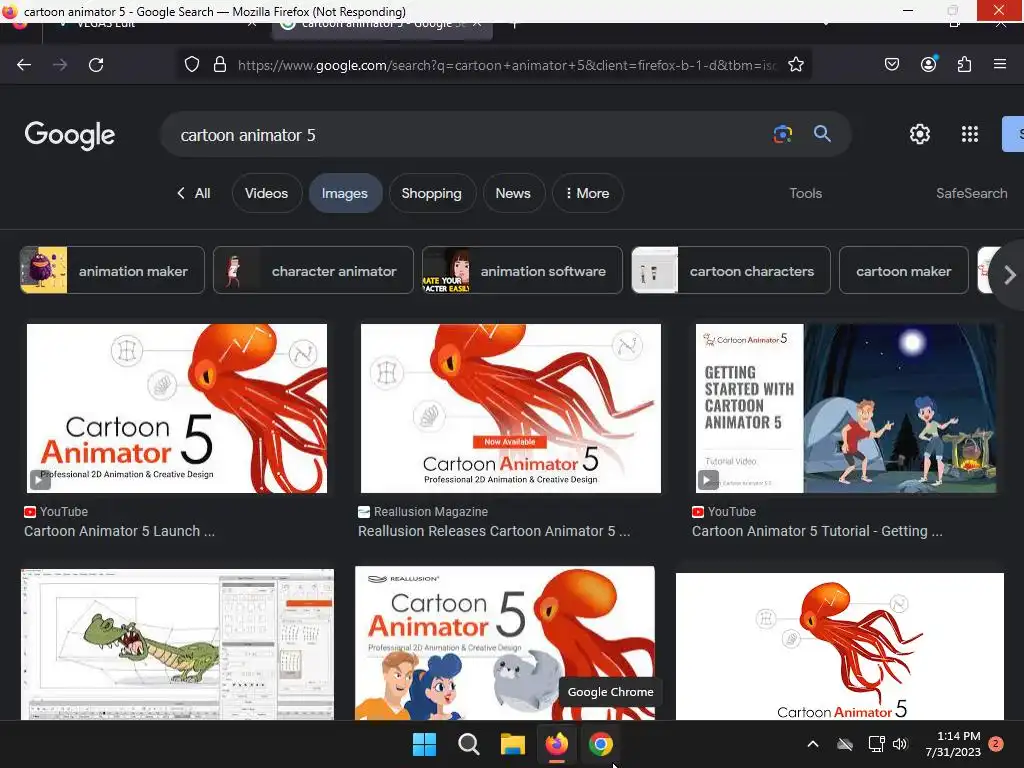Save page to Pocket

[891, 64]
